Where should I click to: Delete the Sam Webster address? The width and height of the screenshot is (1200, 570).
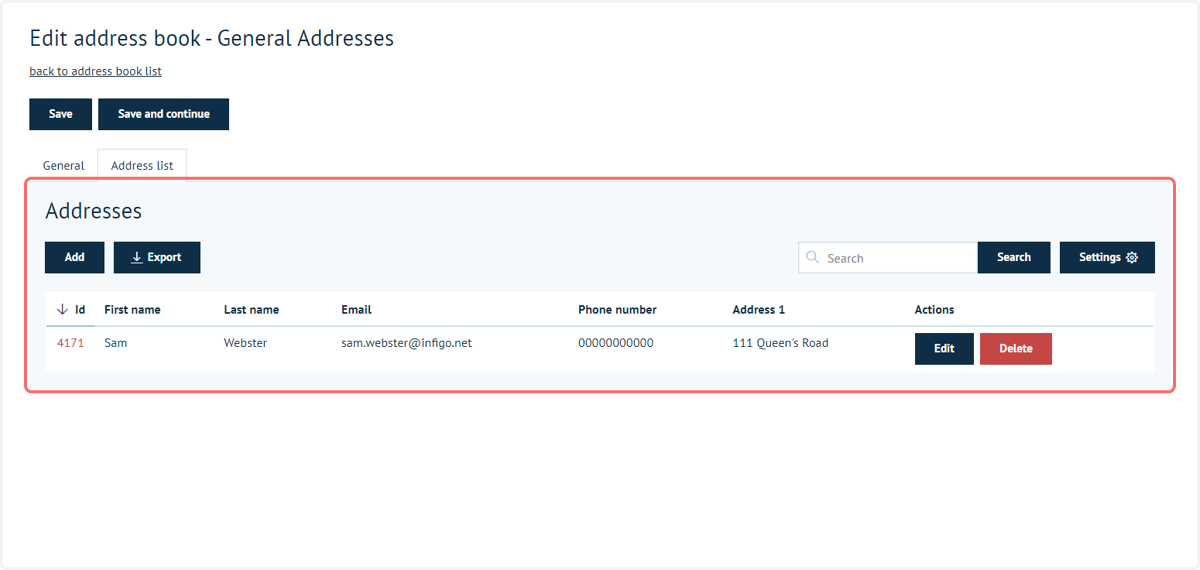pyautogui.click(x=1015, y=349)
